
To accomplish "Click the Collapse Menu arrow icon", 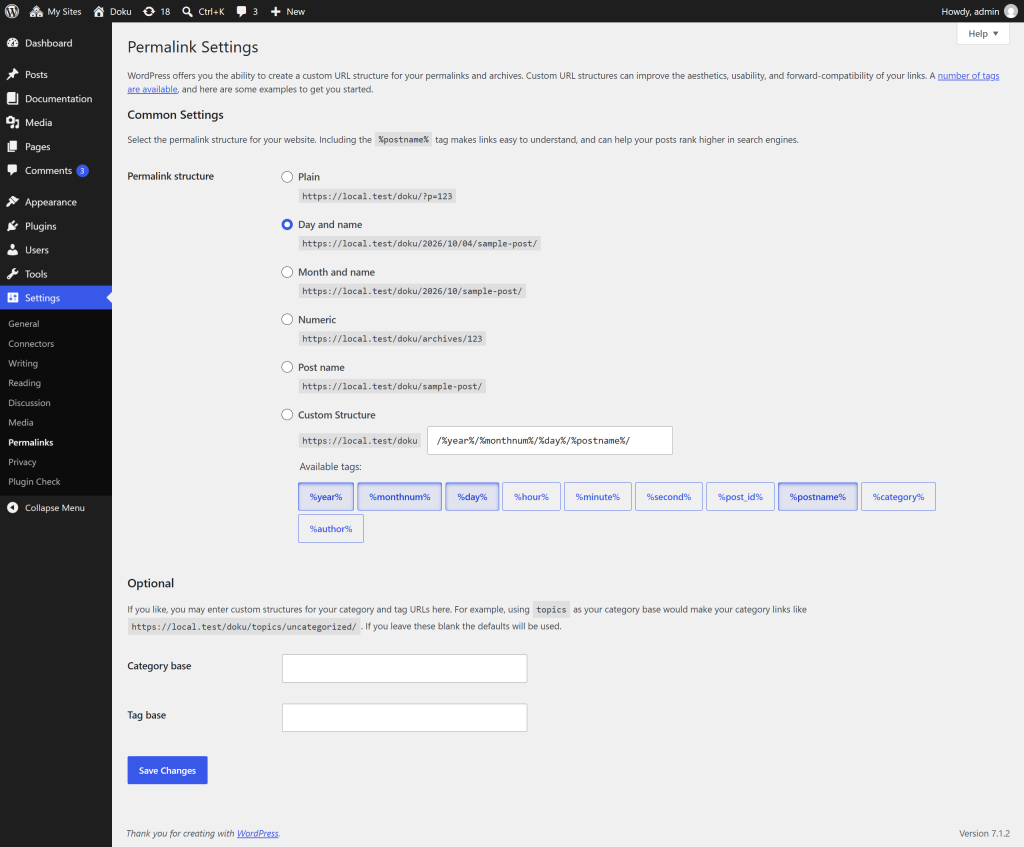I will [x=12, y=508].
